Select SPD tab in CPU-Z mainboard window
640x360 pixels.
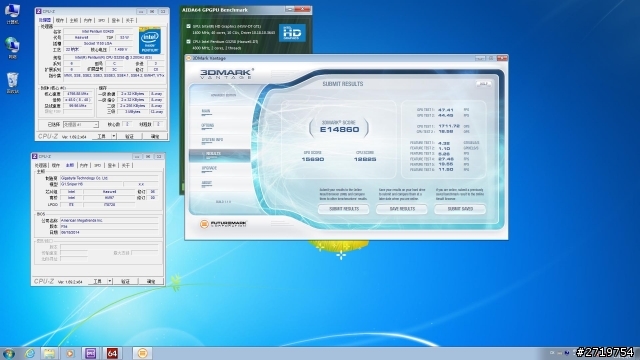click(98, 165)
